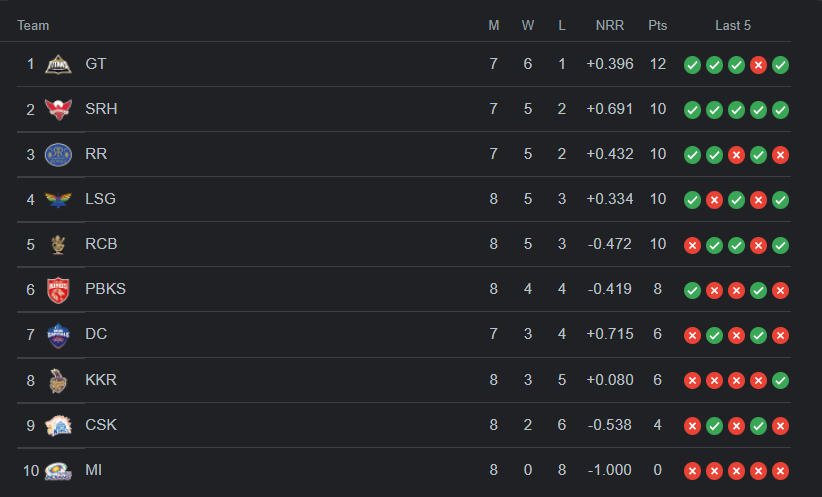Click the Pts column header
Image resolution: width=822 pixels, height=497 pixels.
657,25
